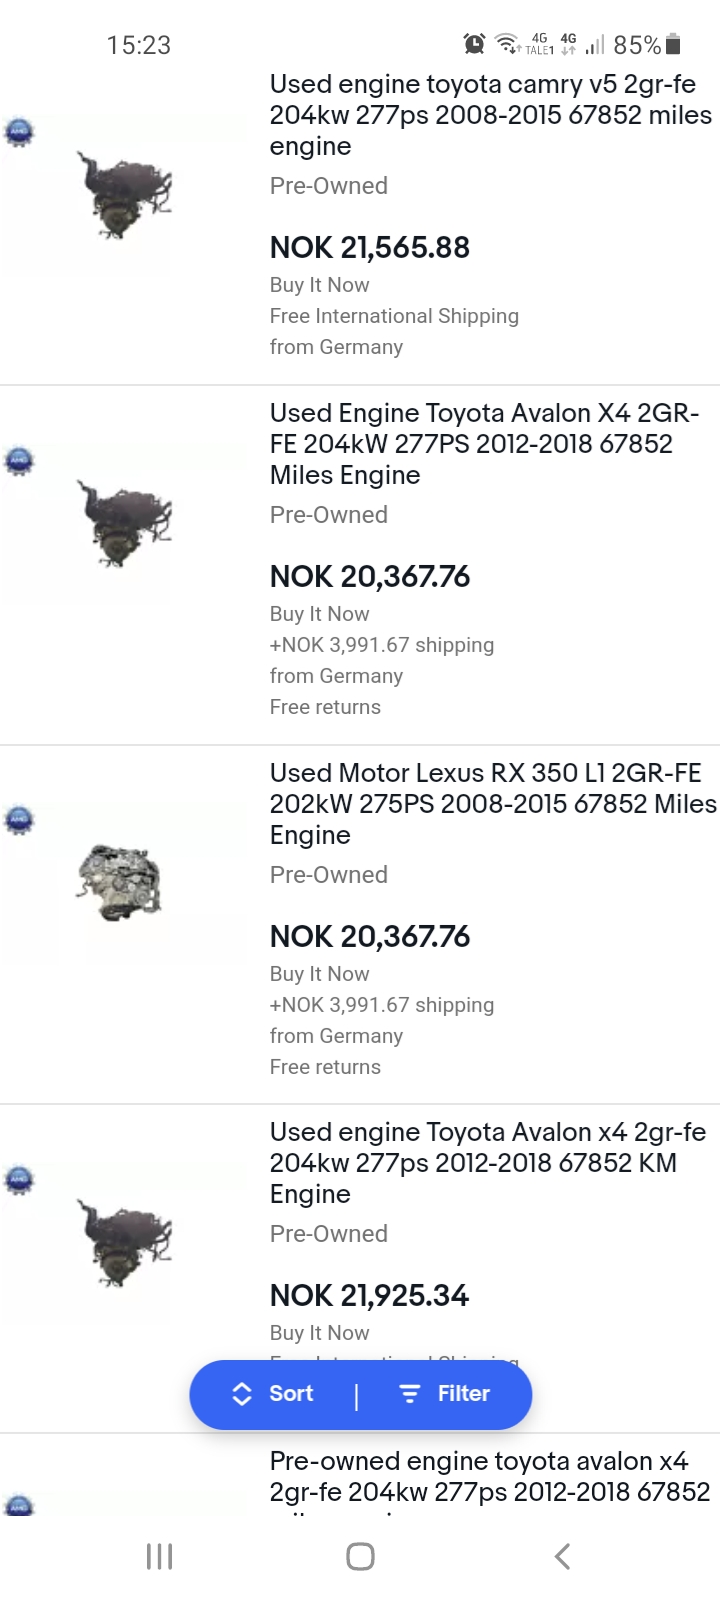Tap the battery icon in the status bar

[x=673, y=44]
